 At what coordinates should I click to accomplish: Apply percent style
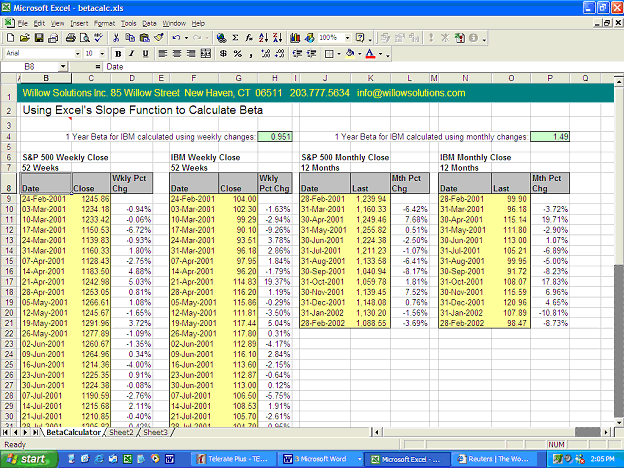coord(238,54)
